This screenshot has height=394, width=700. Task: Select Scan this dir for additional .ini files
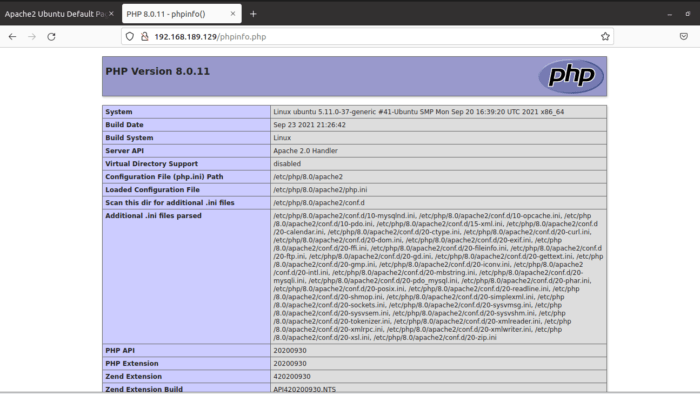click(x=170, y=202)
